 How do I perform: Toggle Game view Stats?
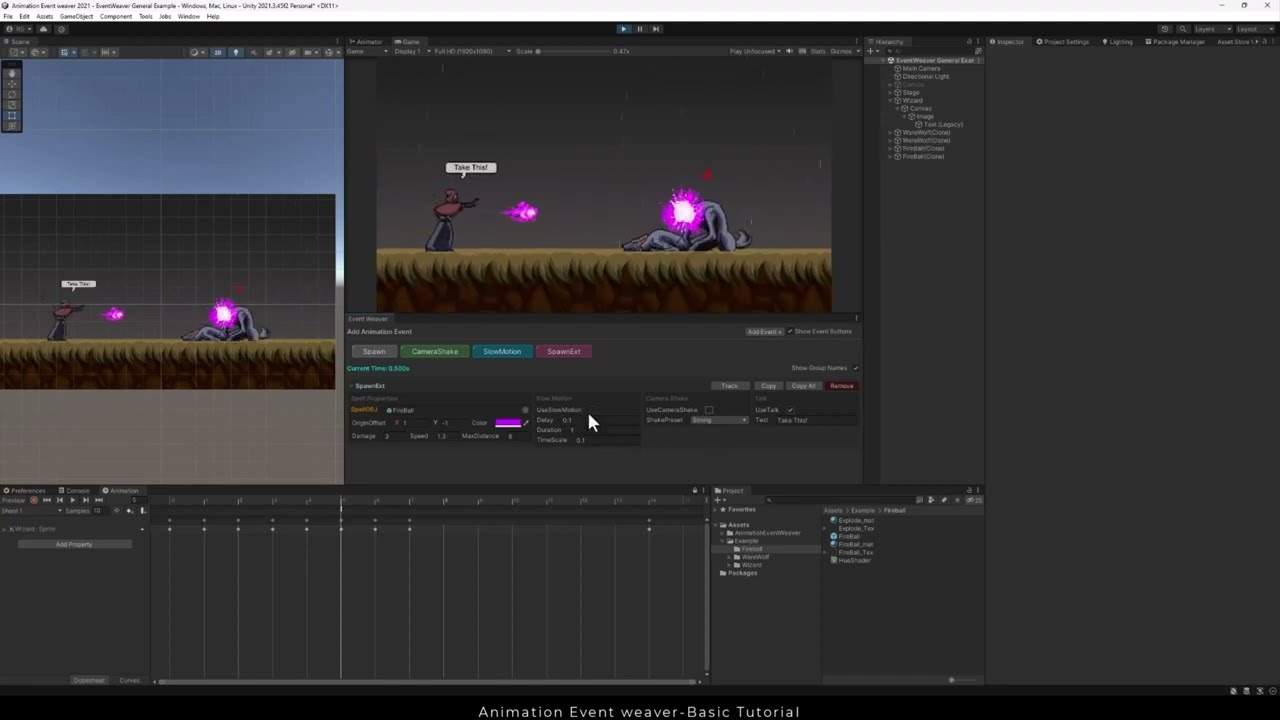click(818, 52)
